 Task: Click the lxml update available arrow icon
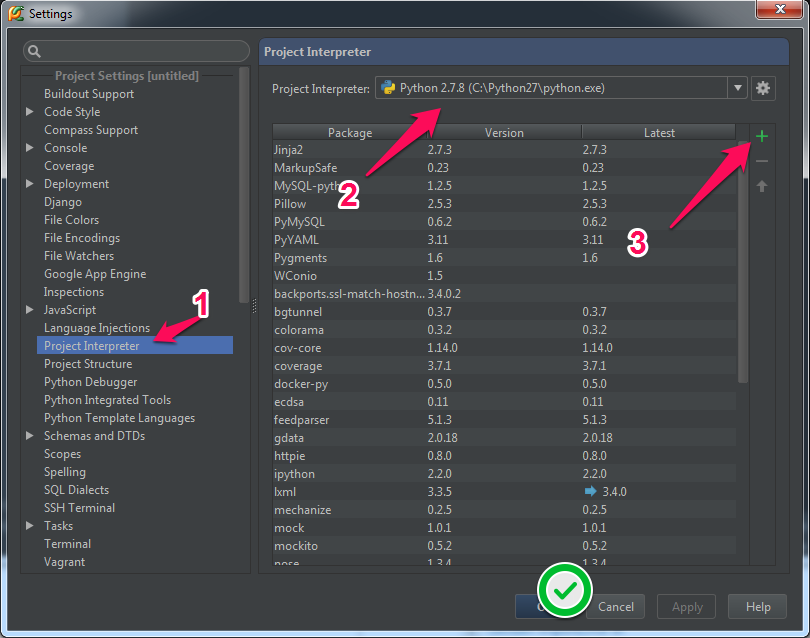coord(590,491)
